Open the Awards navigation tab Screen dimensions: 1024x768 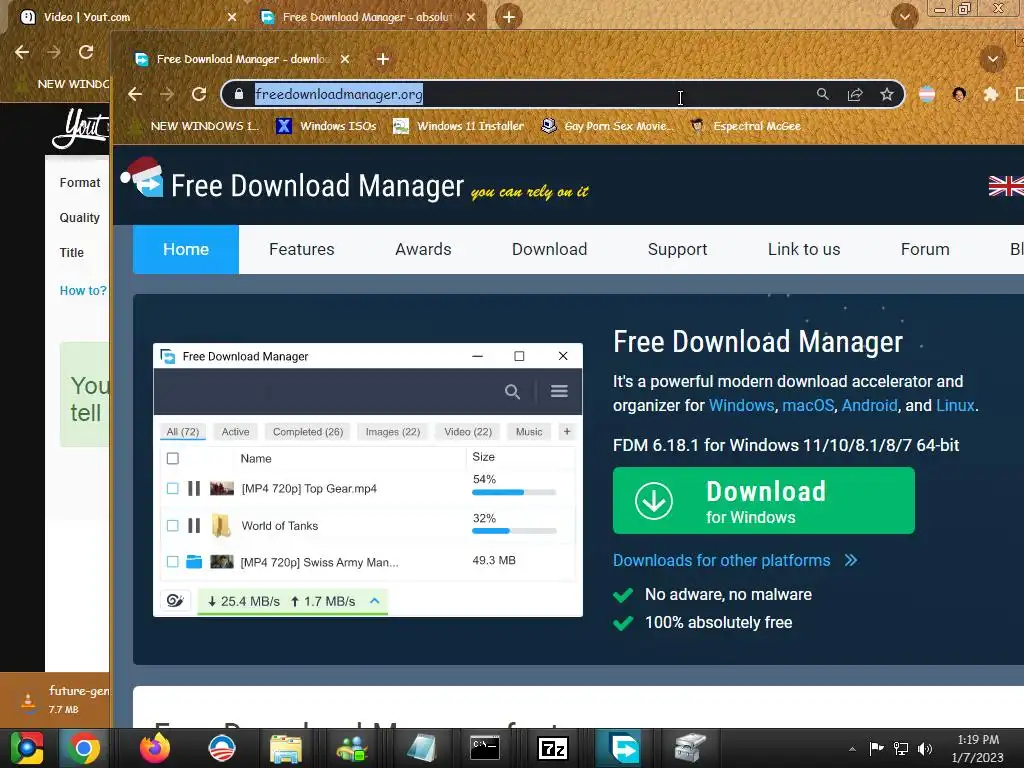click(x=423, y=249)
